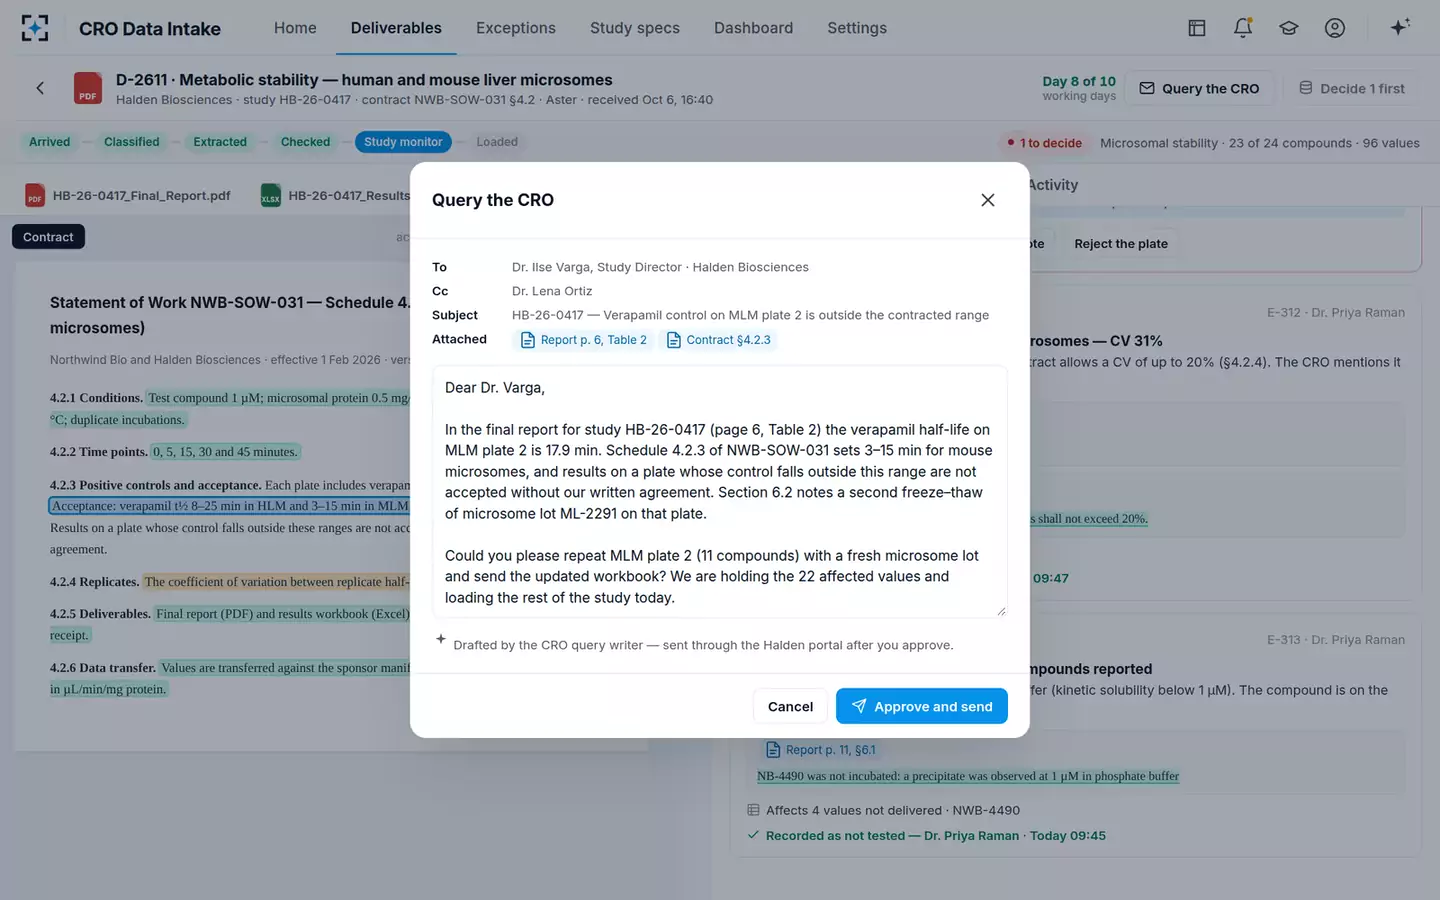
Task: Click the CRO Data Intake logo icon
Action: pyautogui.click(x=35, y=28)
